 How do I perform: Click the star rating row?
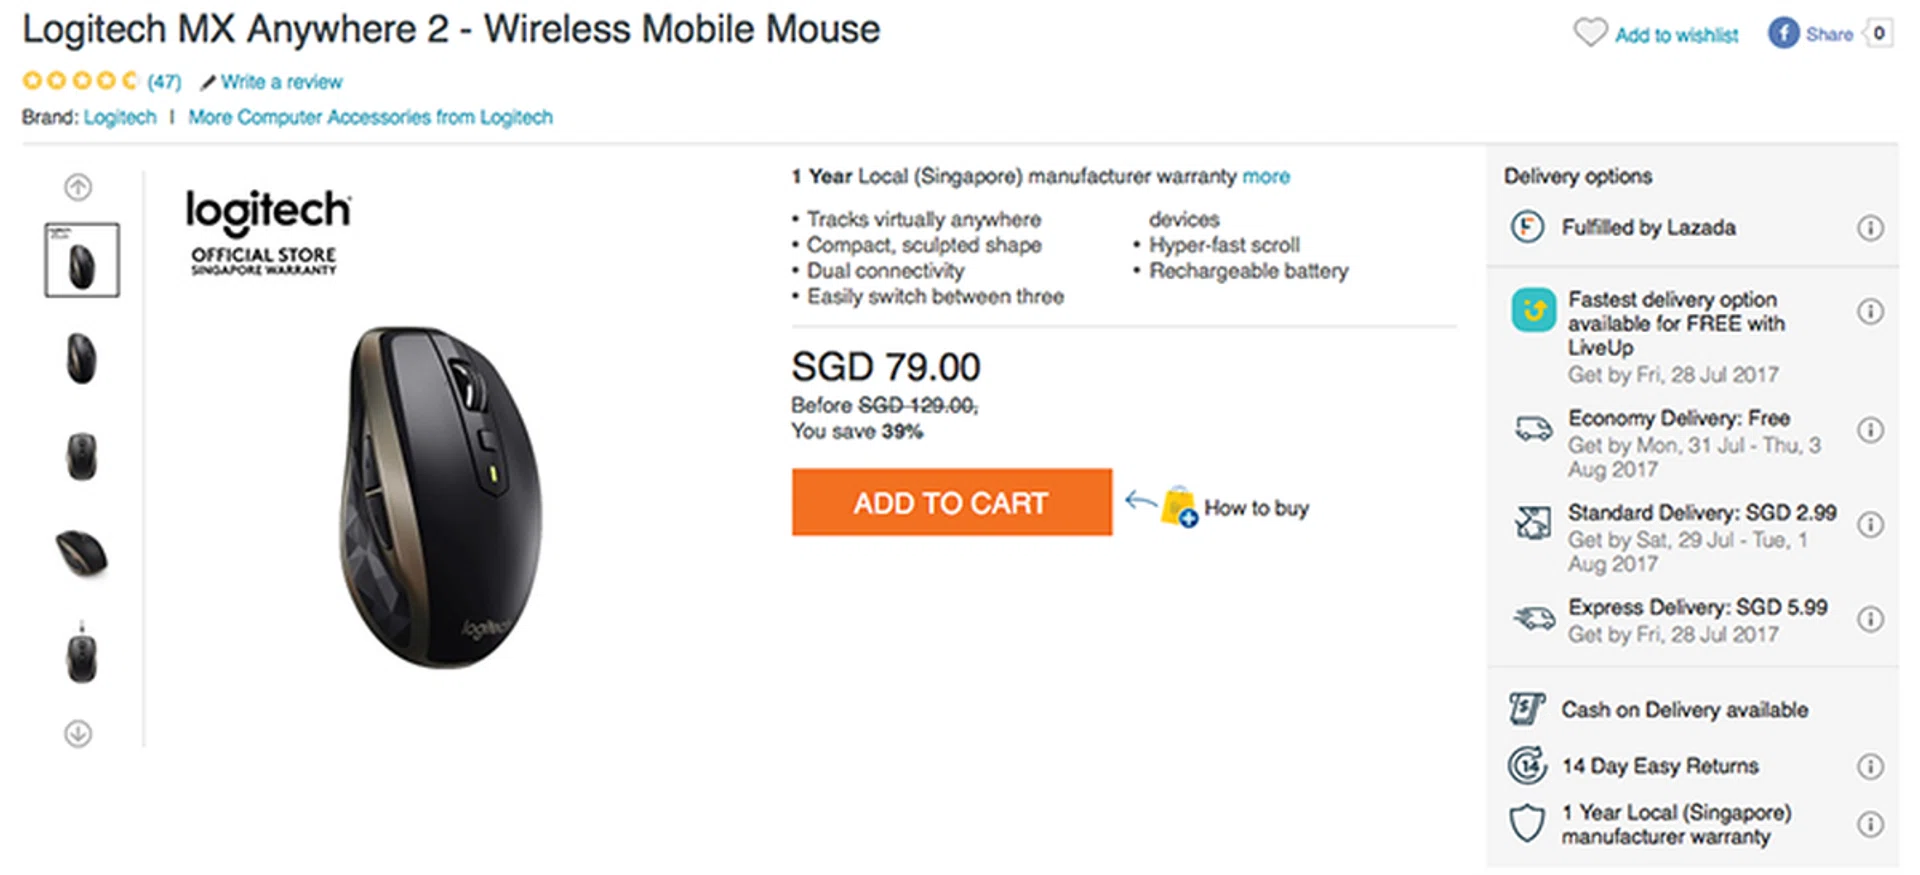pos(80,80)
